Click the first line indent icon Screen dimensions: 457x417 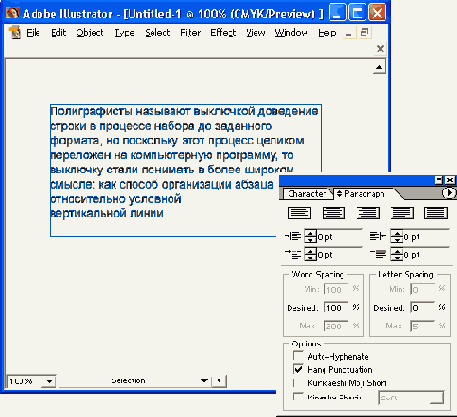pyautogui.click(x=293, y=254)
